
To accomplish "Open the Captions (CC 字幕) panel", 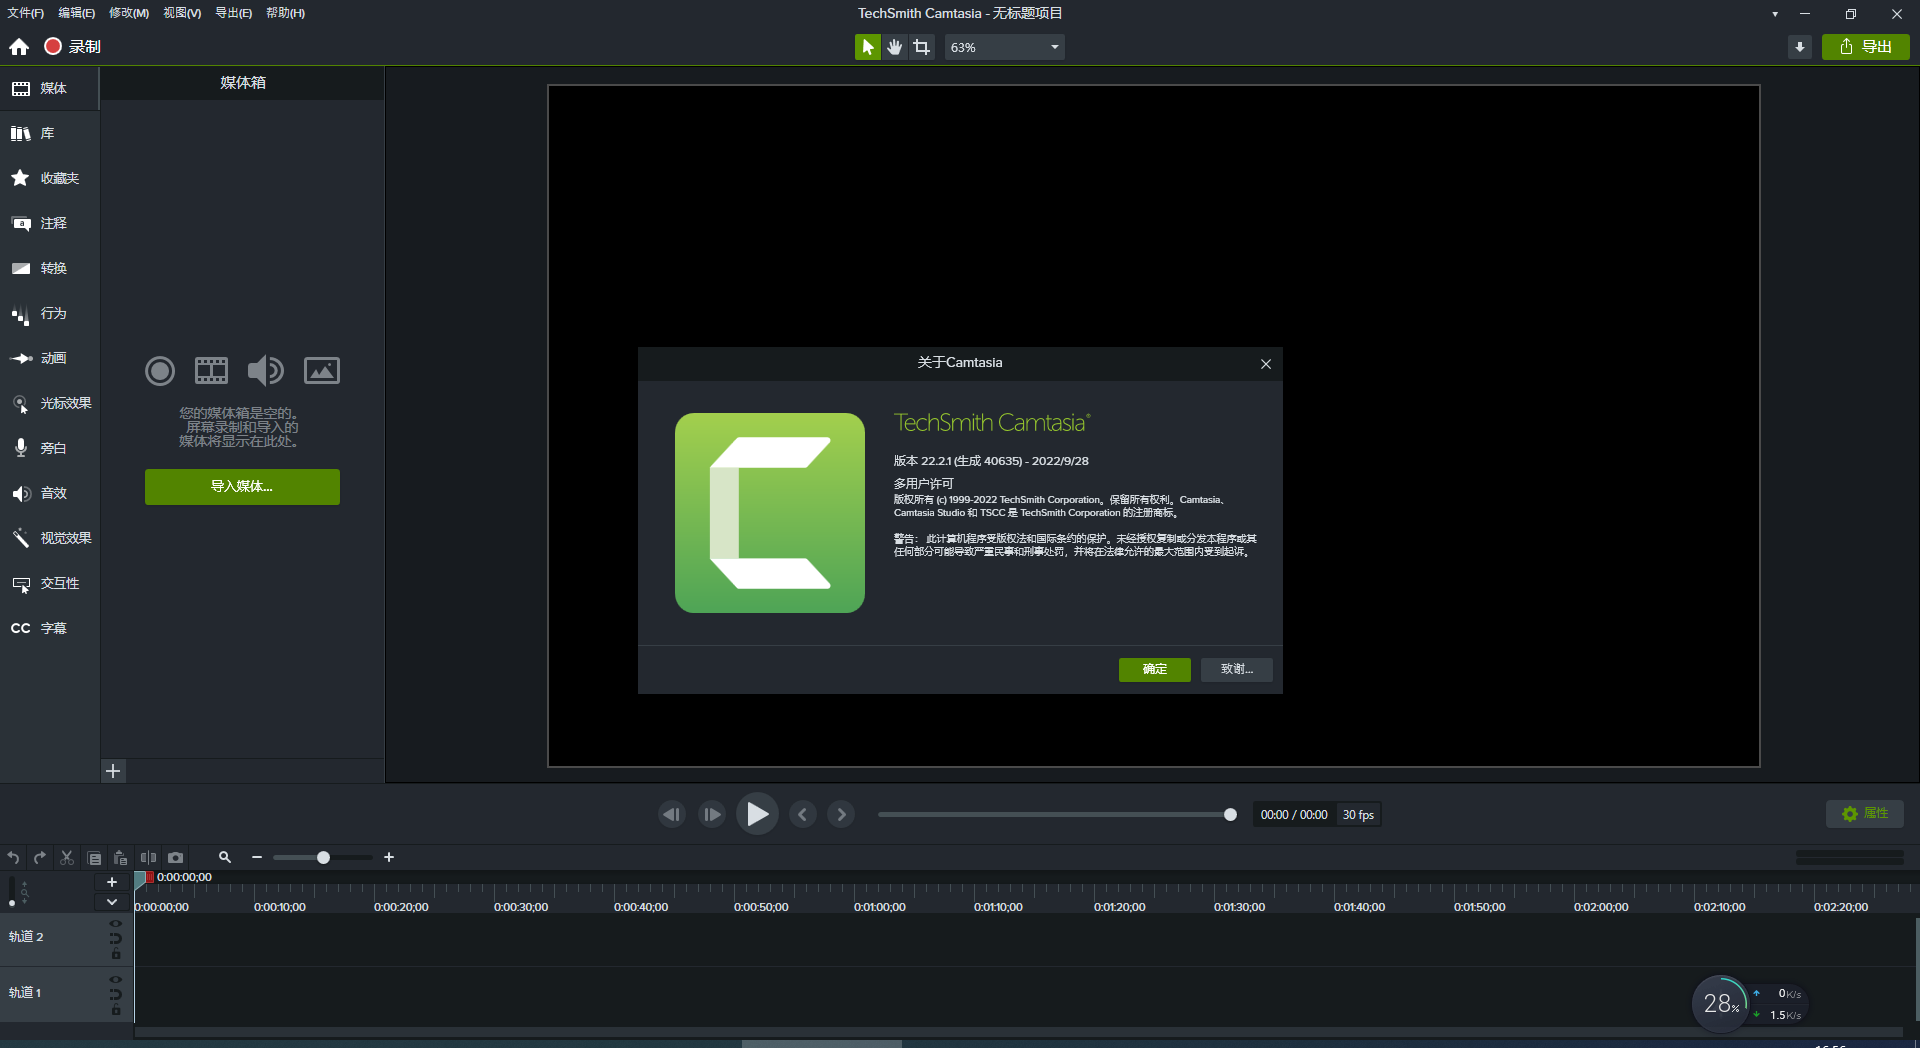I will (42, 628).
